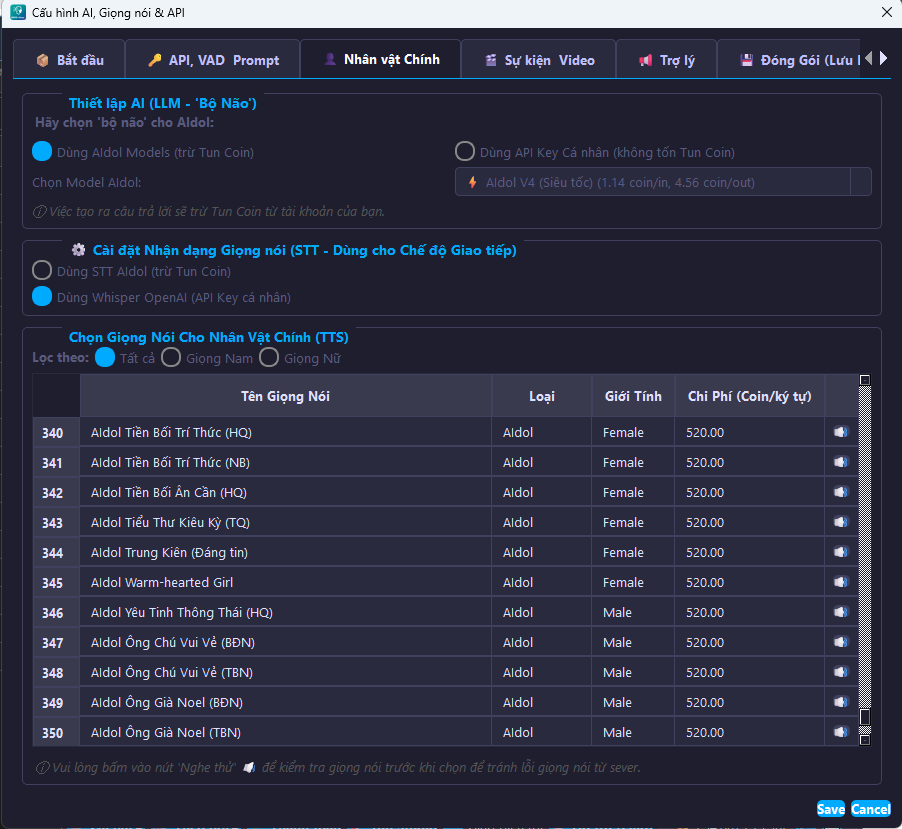Select 'Dùng AIdol Models' radio option

click(x=42, y=151)
